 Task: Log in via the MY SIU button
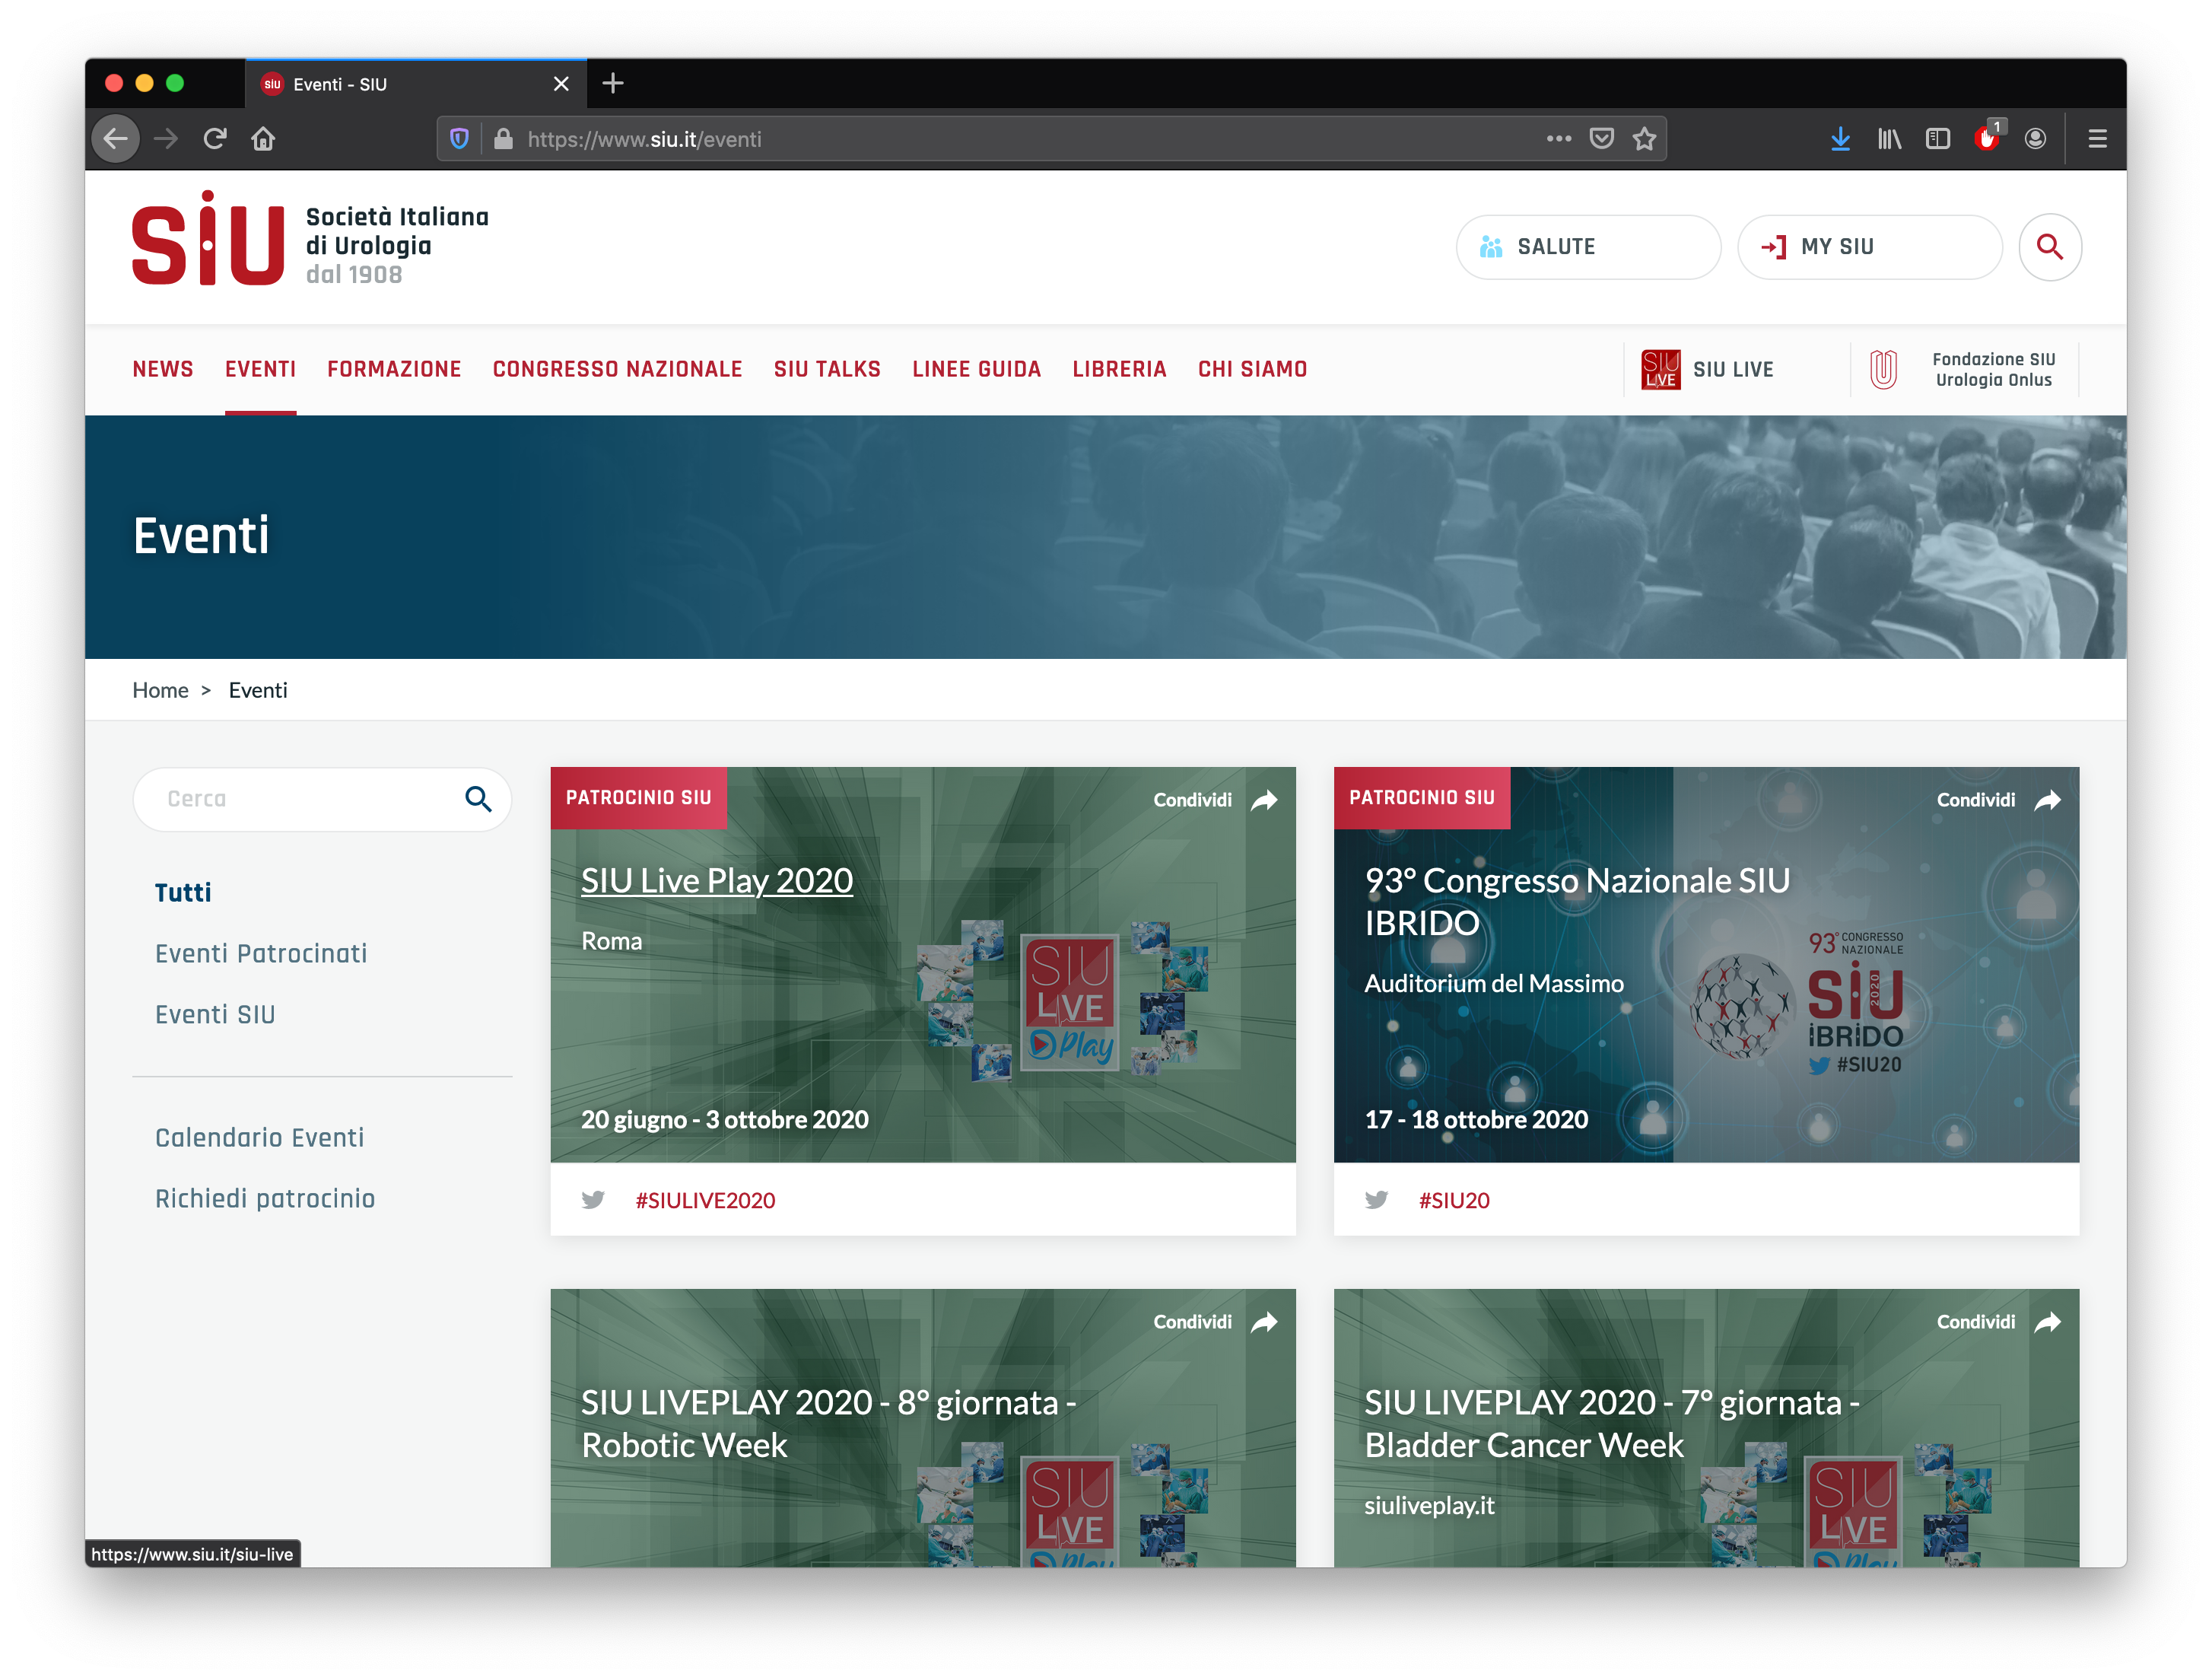(x=1870, y=247)
